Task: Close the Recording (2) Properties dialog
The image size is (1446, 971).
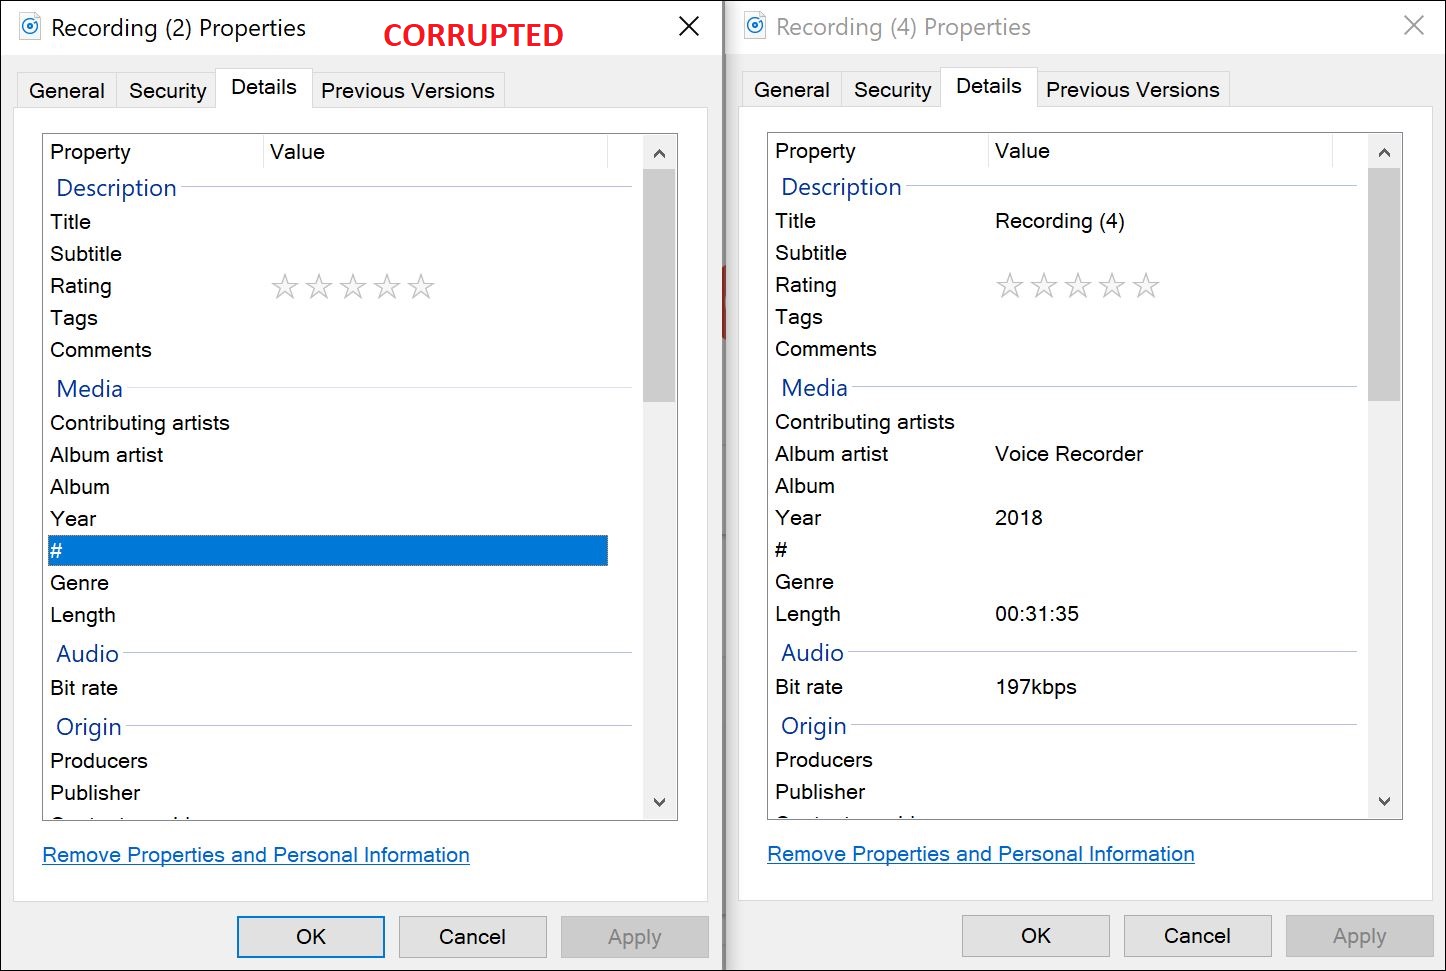Action: click(689, 27)
